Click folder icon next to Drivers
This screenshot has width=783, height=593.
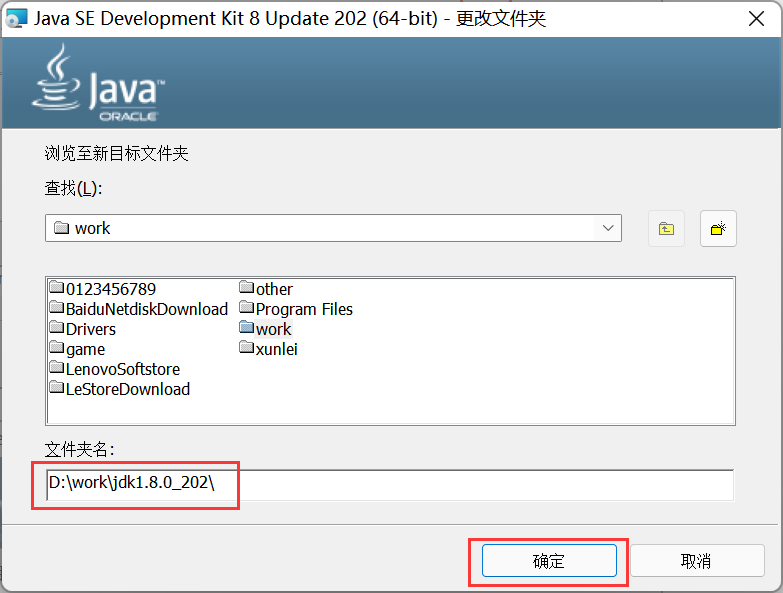pyautogui.click(x=57, y=327)
